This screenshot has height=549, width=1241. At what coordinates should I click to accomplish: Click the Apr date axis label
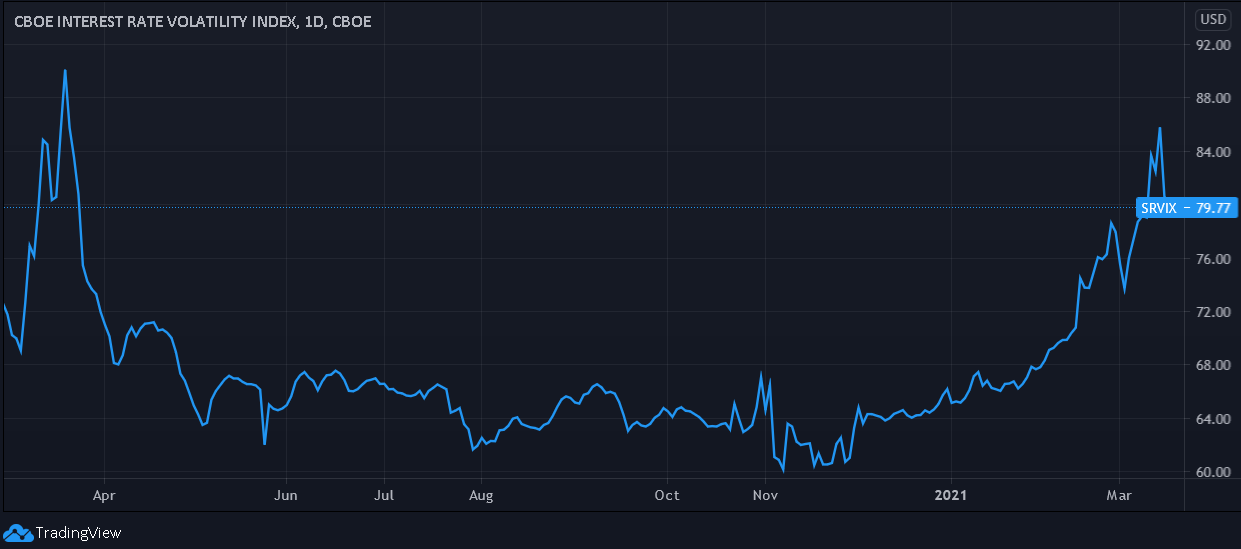(x=104, y=495)
